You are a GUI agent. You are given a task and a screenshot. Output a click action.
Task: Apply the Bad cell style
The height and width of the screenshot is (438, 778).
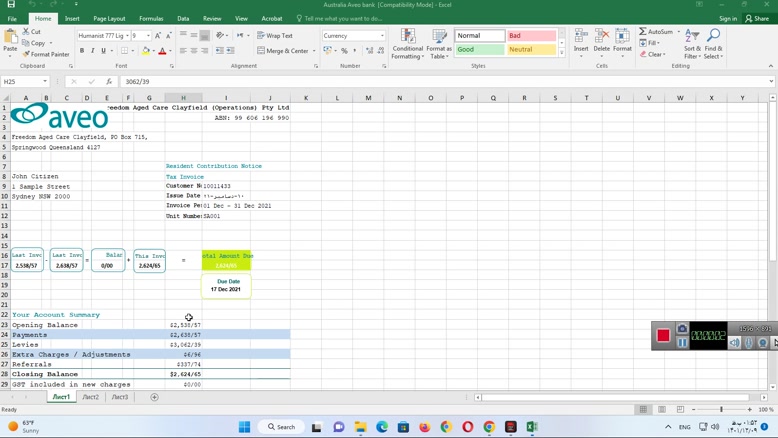coord(531,36)
